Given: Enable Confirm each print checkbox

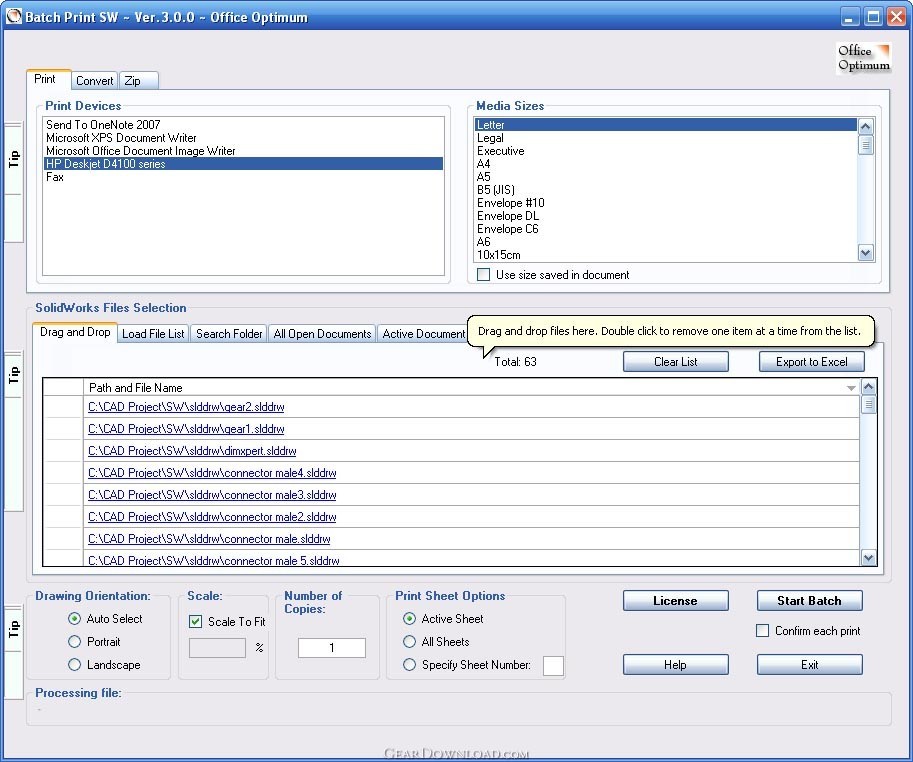Looking at the screenshot, I should 762,630.
